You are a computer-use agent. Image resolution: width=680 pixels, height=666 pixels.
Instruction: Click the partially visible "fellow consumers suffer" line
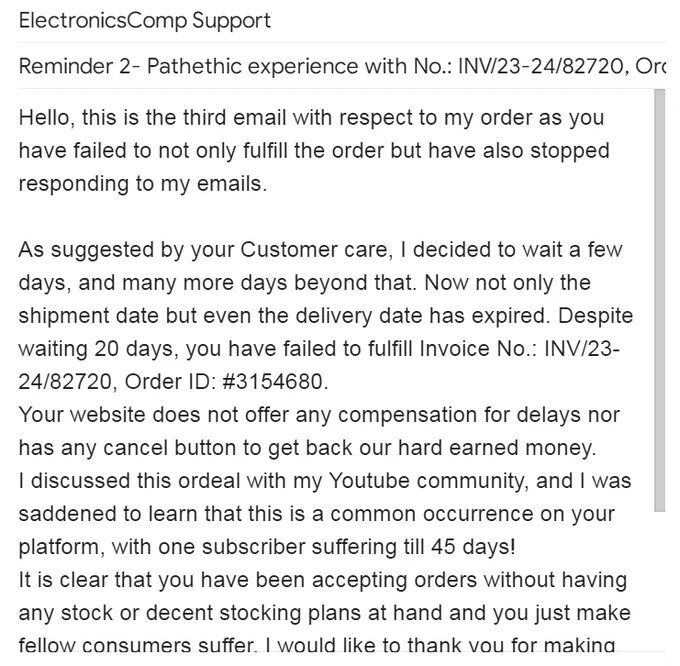click(138, 645)
